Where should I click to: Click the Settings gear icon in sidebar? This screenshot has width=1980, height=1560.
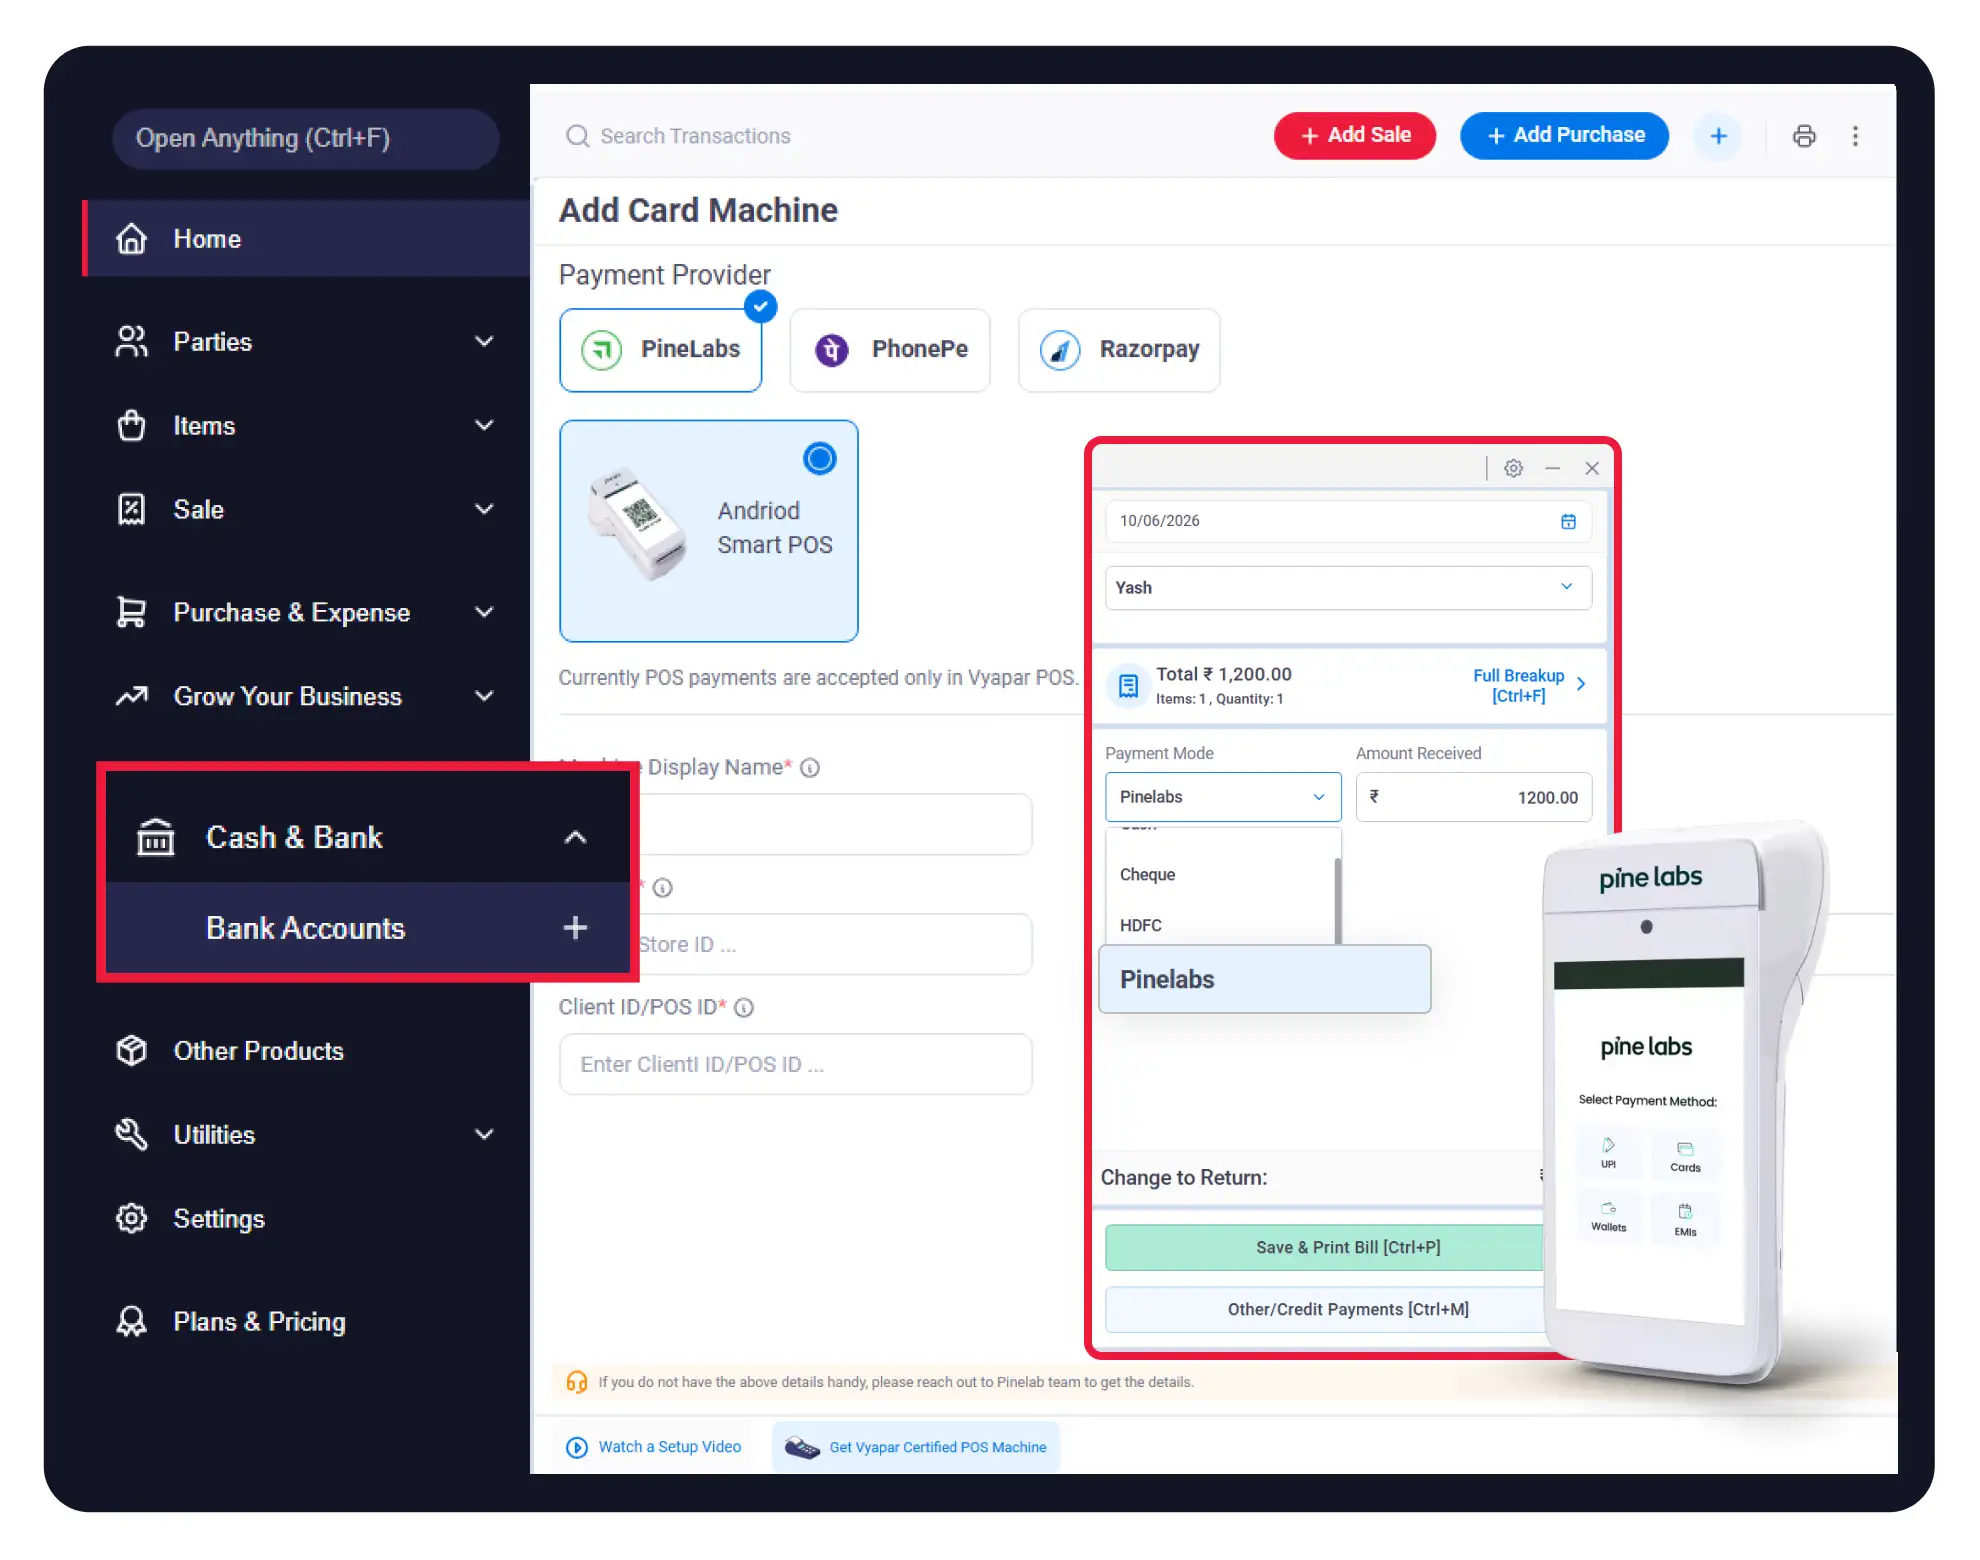131,1219
